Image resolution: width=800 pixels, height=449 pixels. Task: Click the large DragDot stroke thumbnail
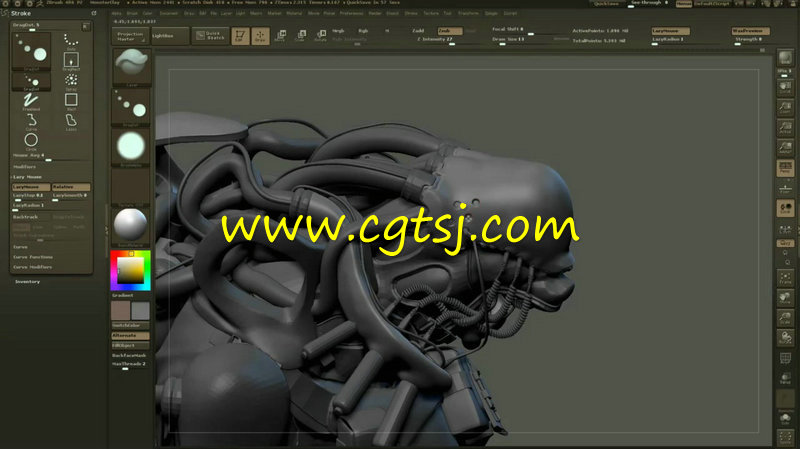coord(31,51)
